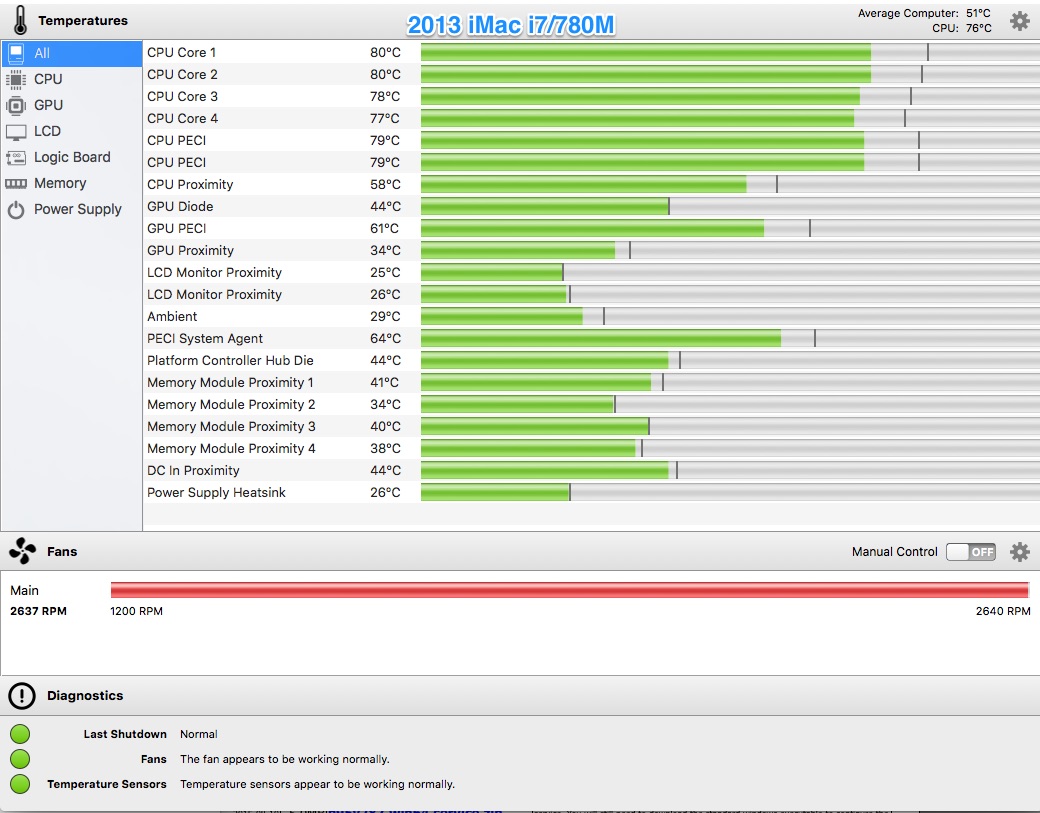The image size is (1040, 813).
Task: Click the Power Supply icon in sidebar
Action: click(16, 210)
